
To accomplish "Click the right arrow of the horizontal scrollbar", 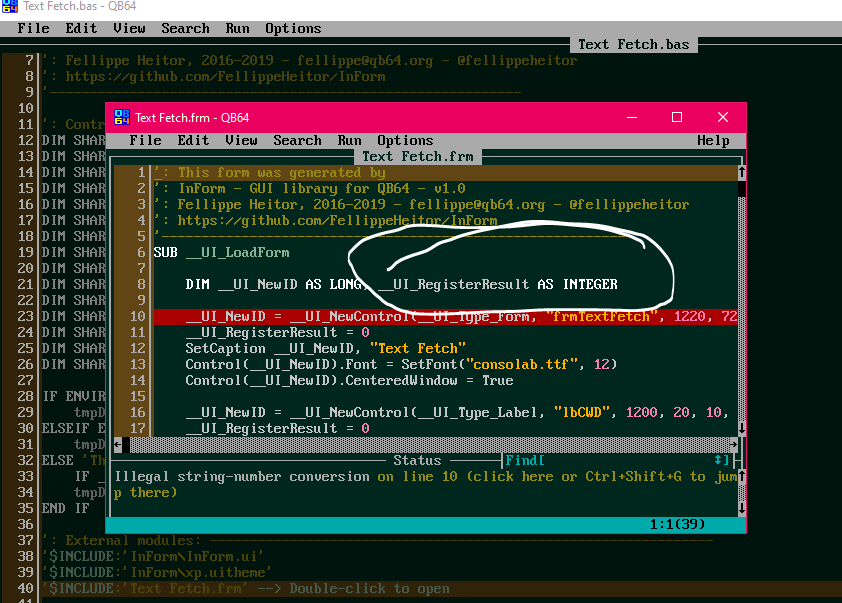I will (734, 445).
